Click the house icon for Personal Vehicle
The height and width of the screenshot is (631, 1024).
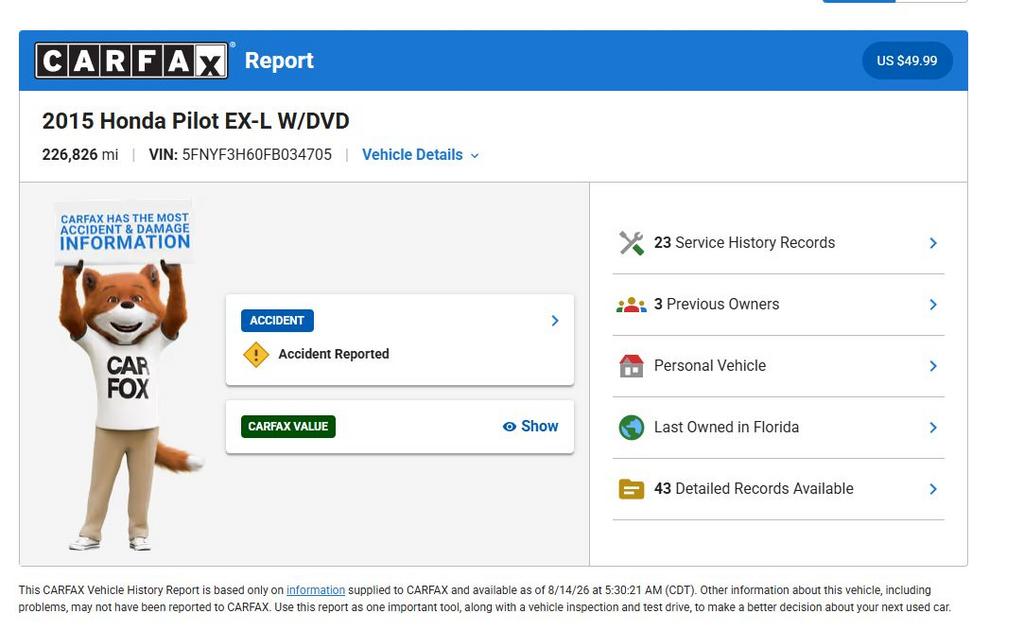click(x=631, y=366)
